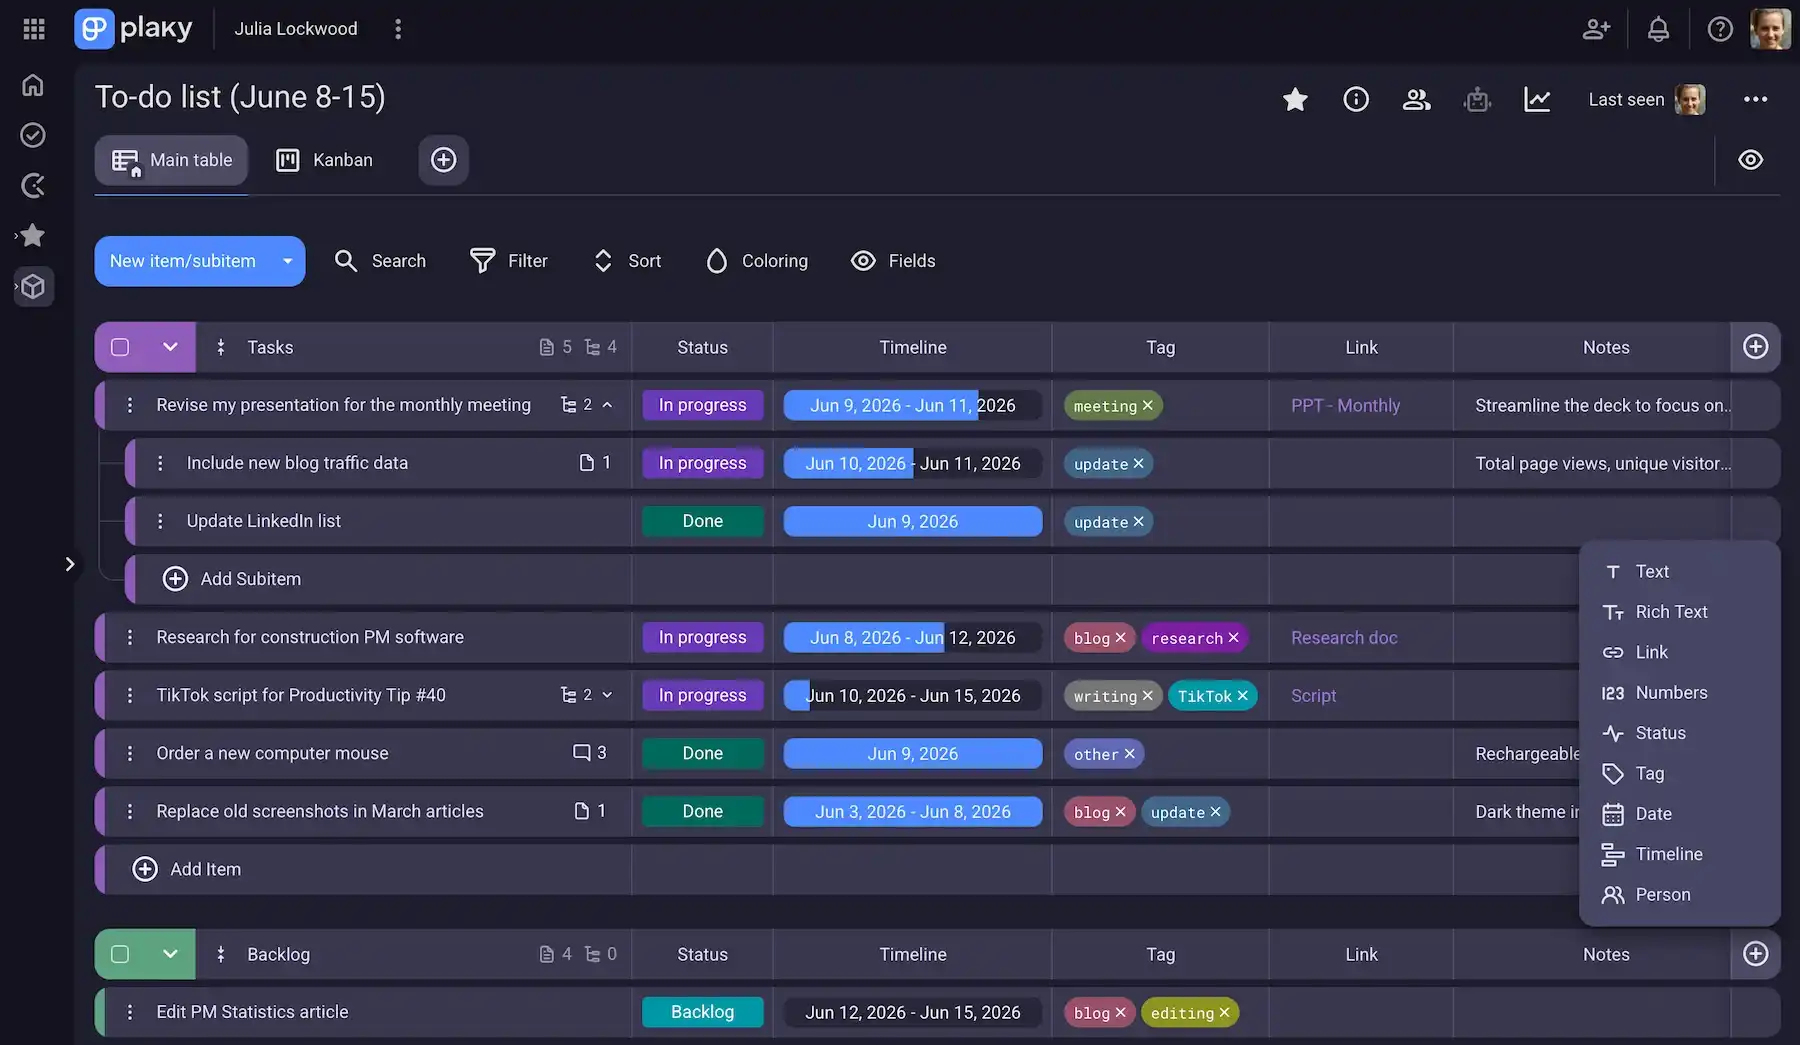Open timeline progress Jun 9, 2026 - Jun 11, 2026

[x=913, y=405]
